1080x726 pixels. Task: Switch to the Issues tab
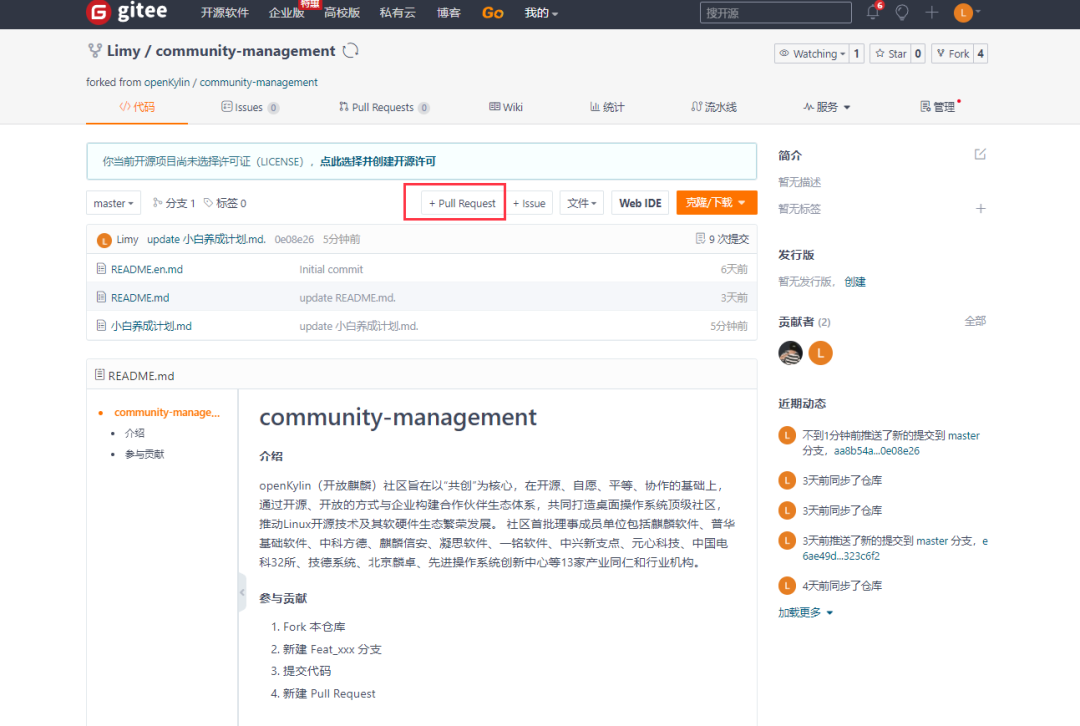(x=250, y=107)
